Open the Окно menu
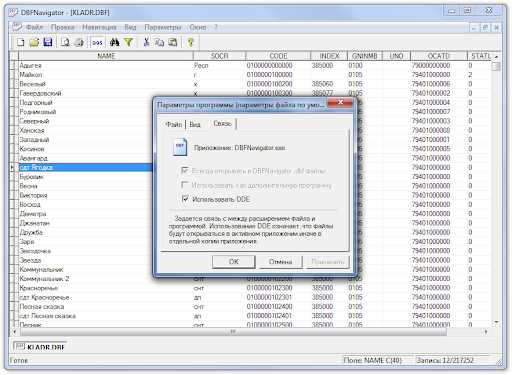Viewport: 512px width, 375px height. point(198,27)
